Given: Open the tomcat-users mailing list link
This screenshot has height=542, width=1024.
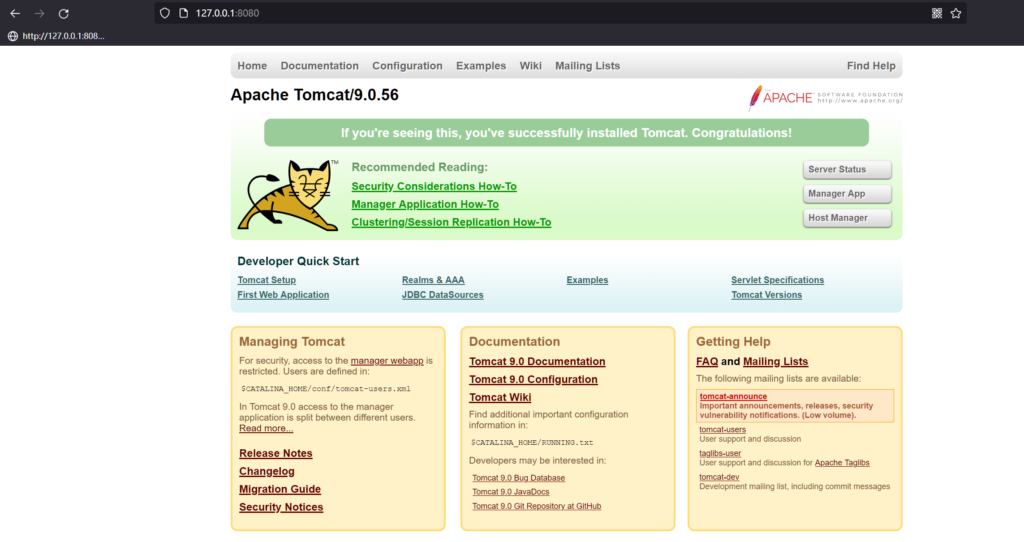Looking at the screenshot, I should 722,430.
